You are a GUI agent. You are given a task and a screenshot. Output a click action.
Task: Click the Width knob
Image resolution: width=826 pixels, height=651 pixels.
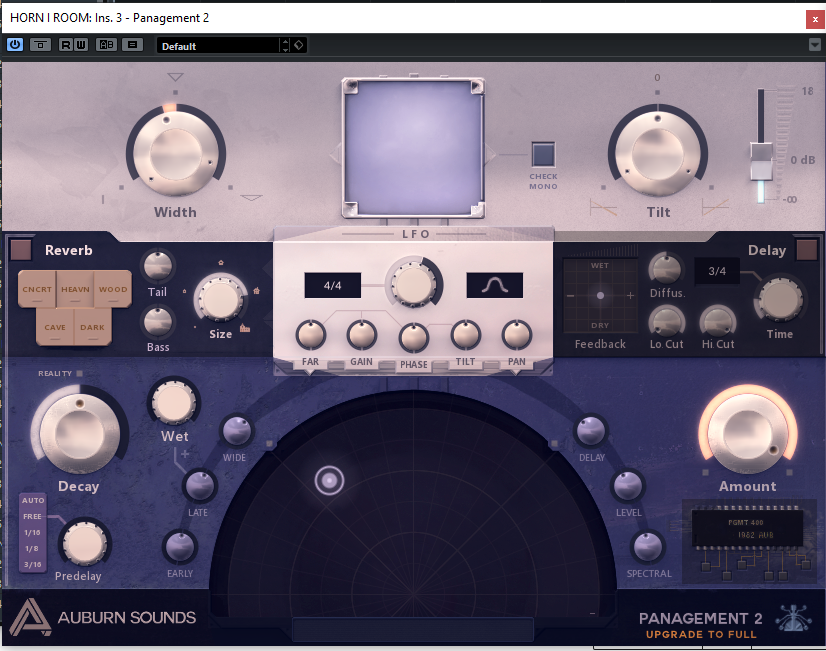coord(176,154)
